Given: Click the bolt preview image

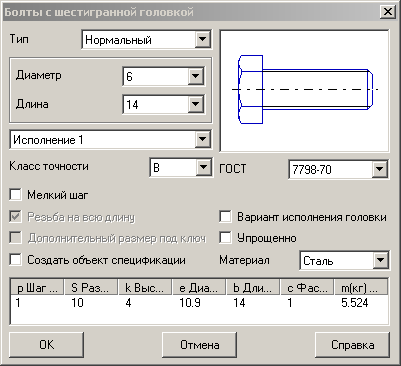Looking at the screenshot, I should pos(304,91).
